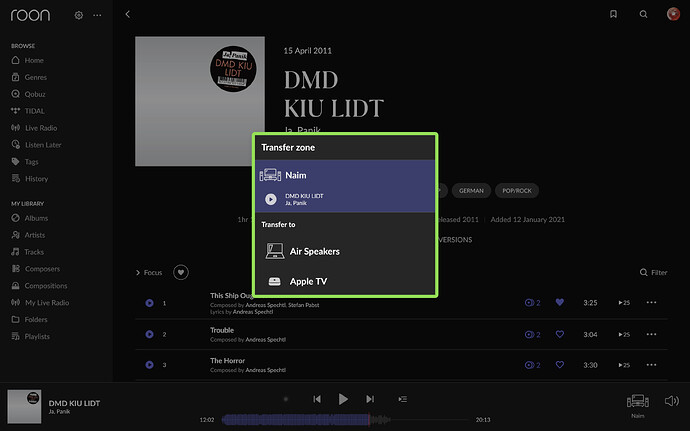Open Roon settings gear icon

pyautogui.click(x=79, y=15)
